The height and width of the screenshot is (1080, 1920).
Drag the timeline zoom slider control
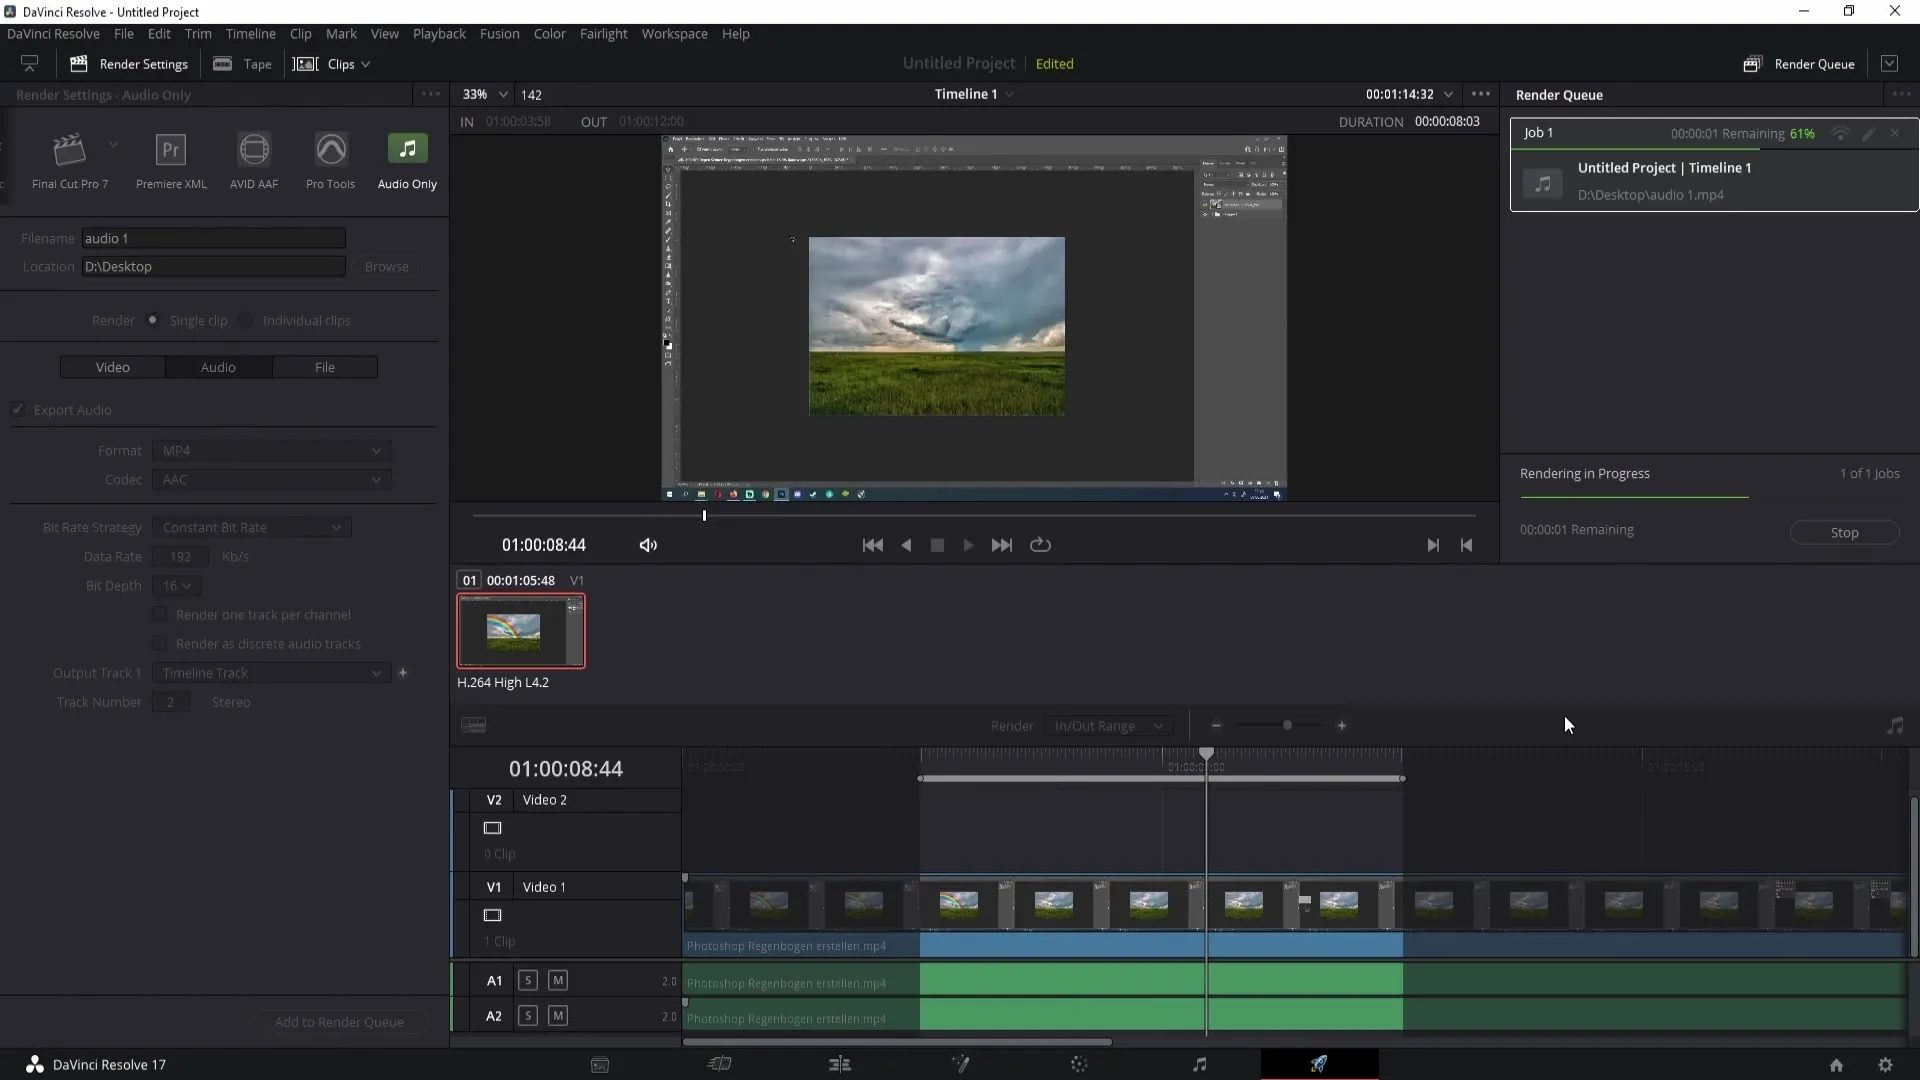tap(1287, 725)
